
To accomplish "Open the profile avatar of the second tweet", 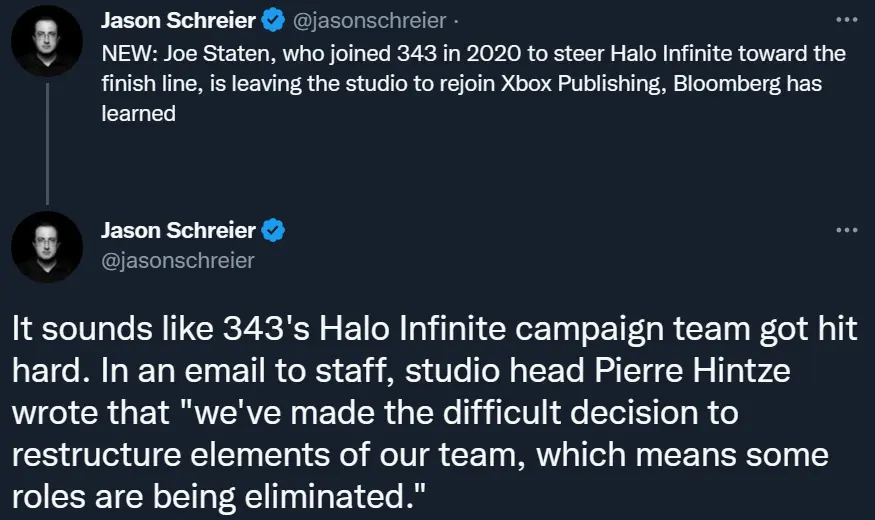I will pyautogui.click(x=46, y=247).
